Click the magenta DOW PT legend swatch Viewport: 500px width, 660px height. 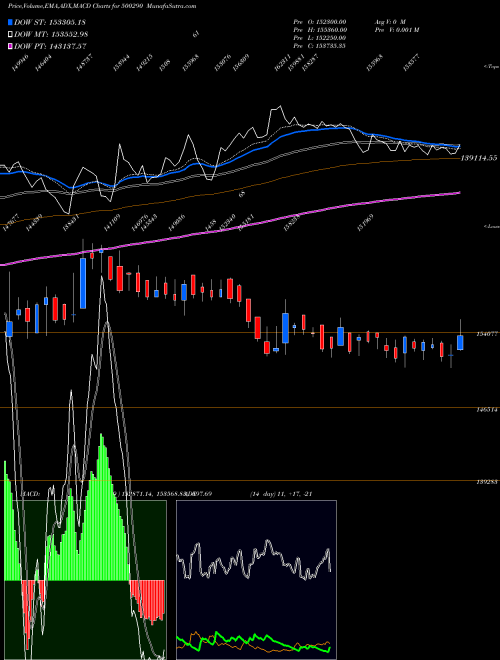10,46
